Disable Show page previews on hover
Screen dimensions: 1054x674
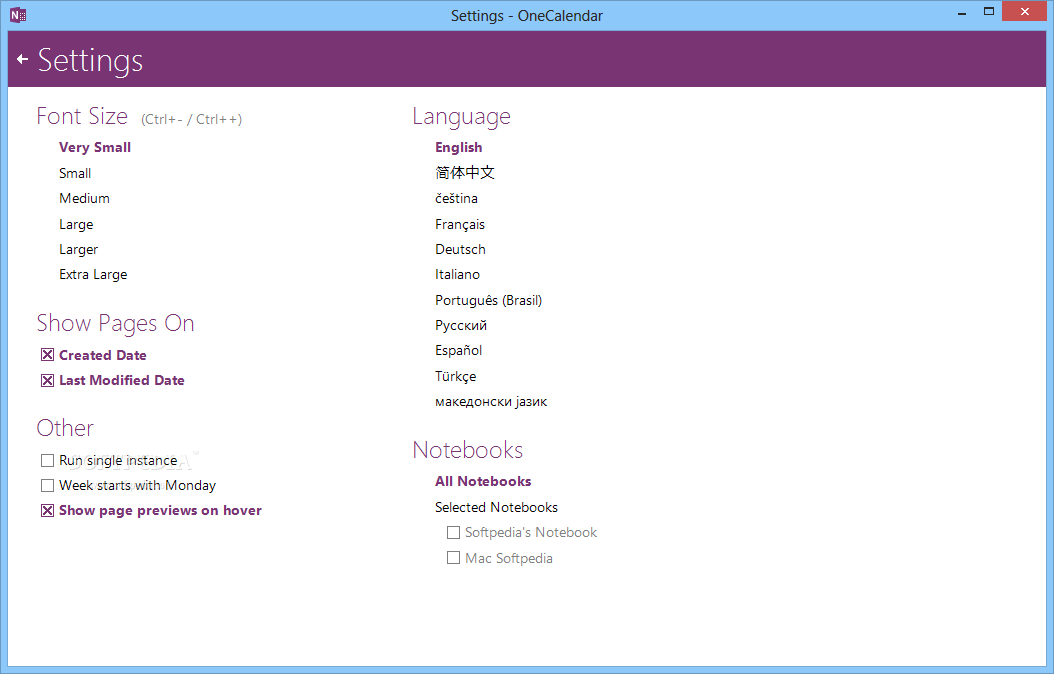point(47,511)
